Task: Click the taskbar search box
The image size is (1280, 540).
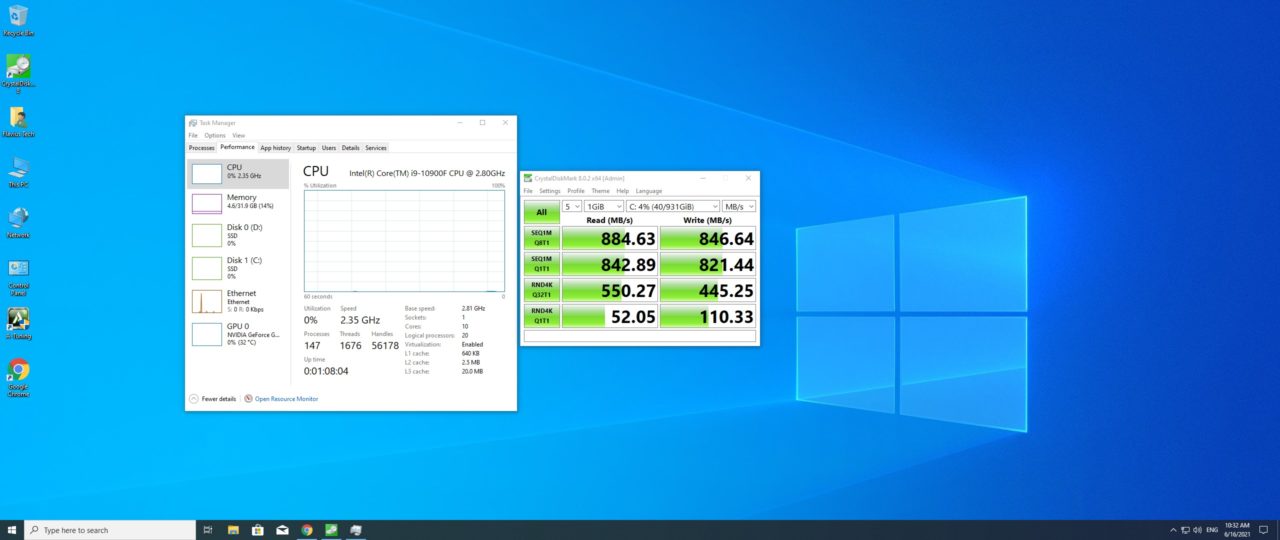Action: coord(110,530)
